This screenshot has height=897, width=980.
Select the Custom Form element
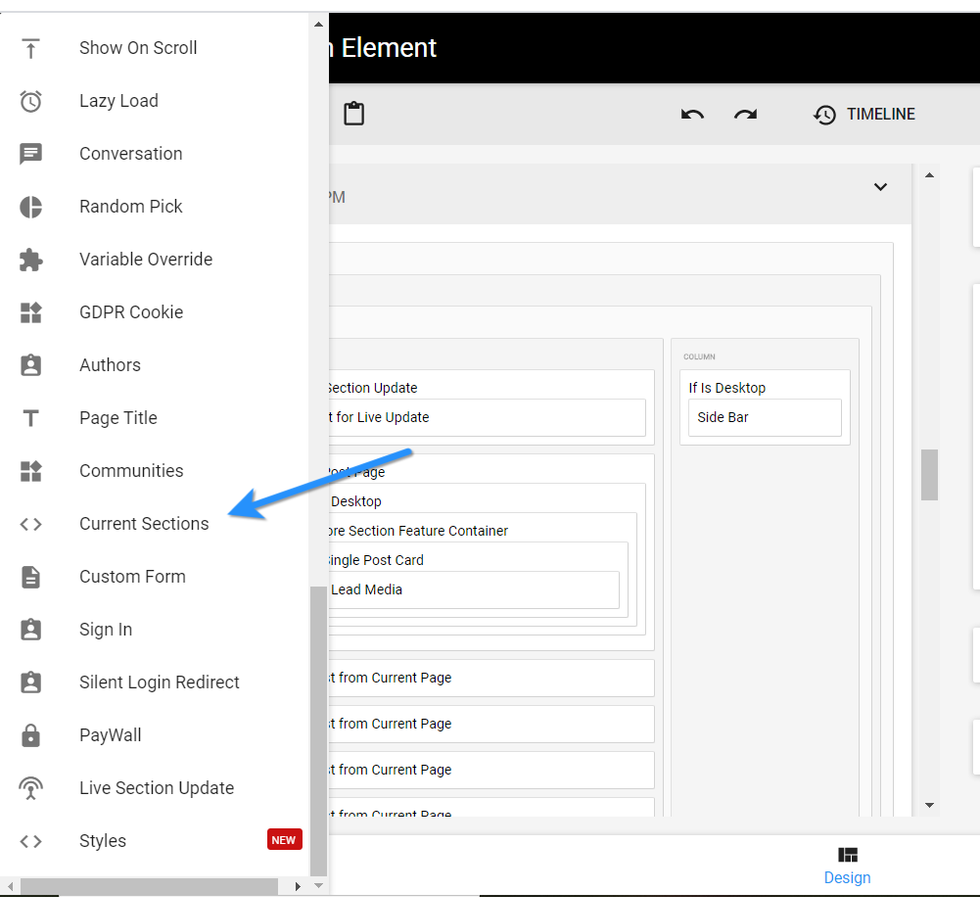(132, 577)
